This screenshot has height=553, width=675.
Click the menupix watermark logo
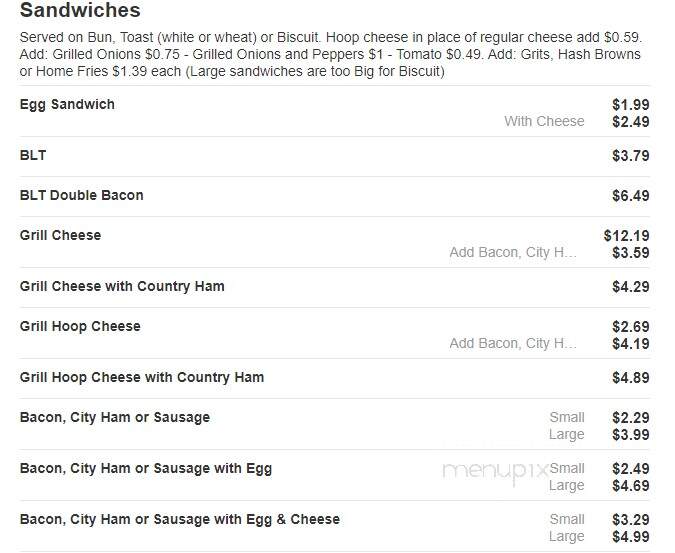[495, 472]
